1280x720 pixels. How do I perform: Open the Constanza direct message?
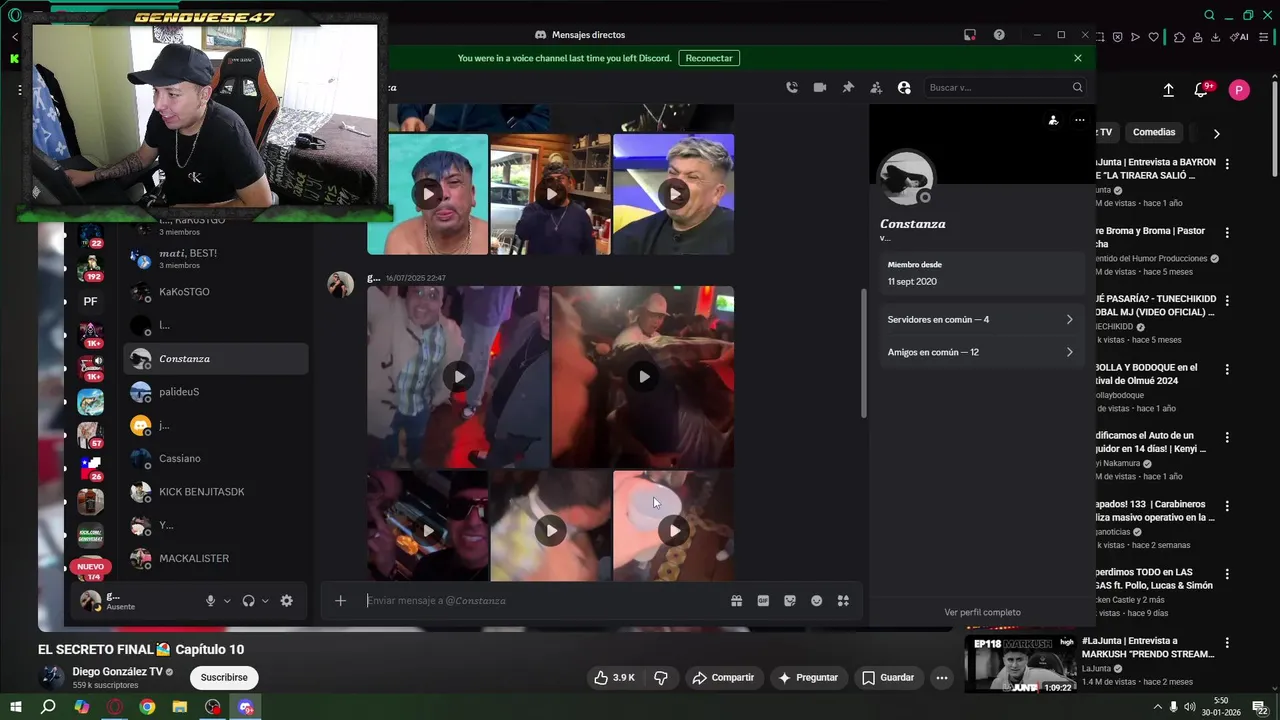[215, 359]
